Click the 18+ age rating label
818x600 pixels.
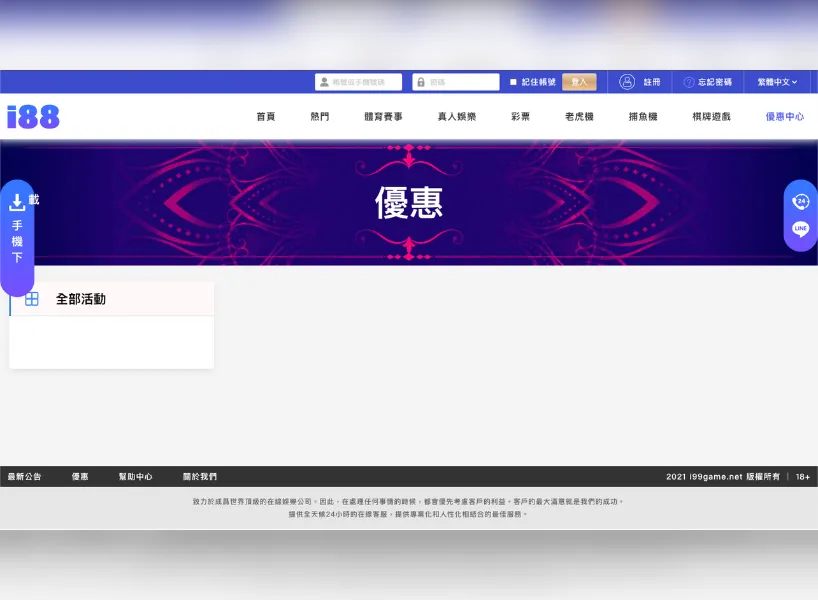click(801, 476)
